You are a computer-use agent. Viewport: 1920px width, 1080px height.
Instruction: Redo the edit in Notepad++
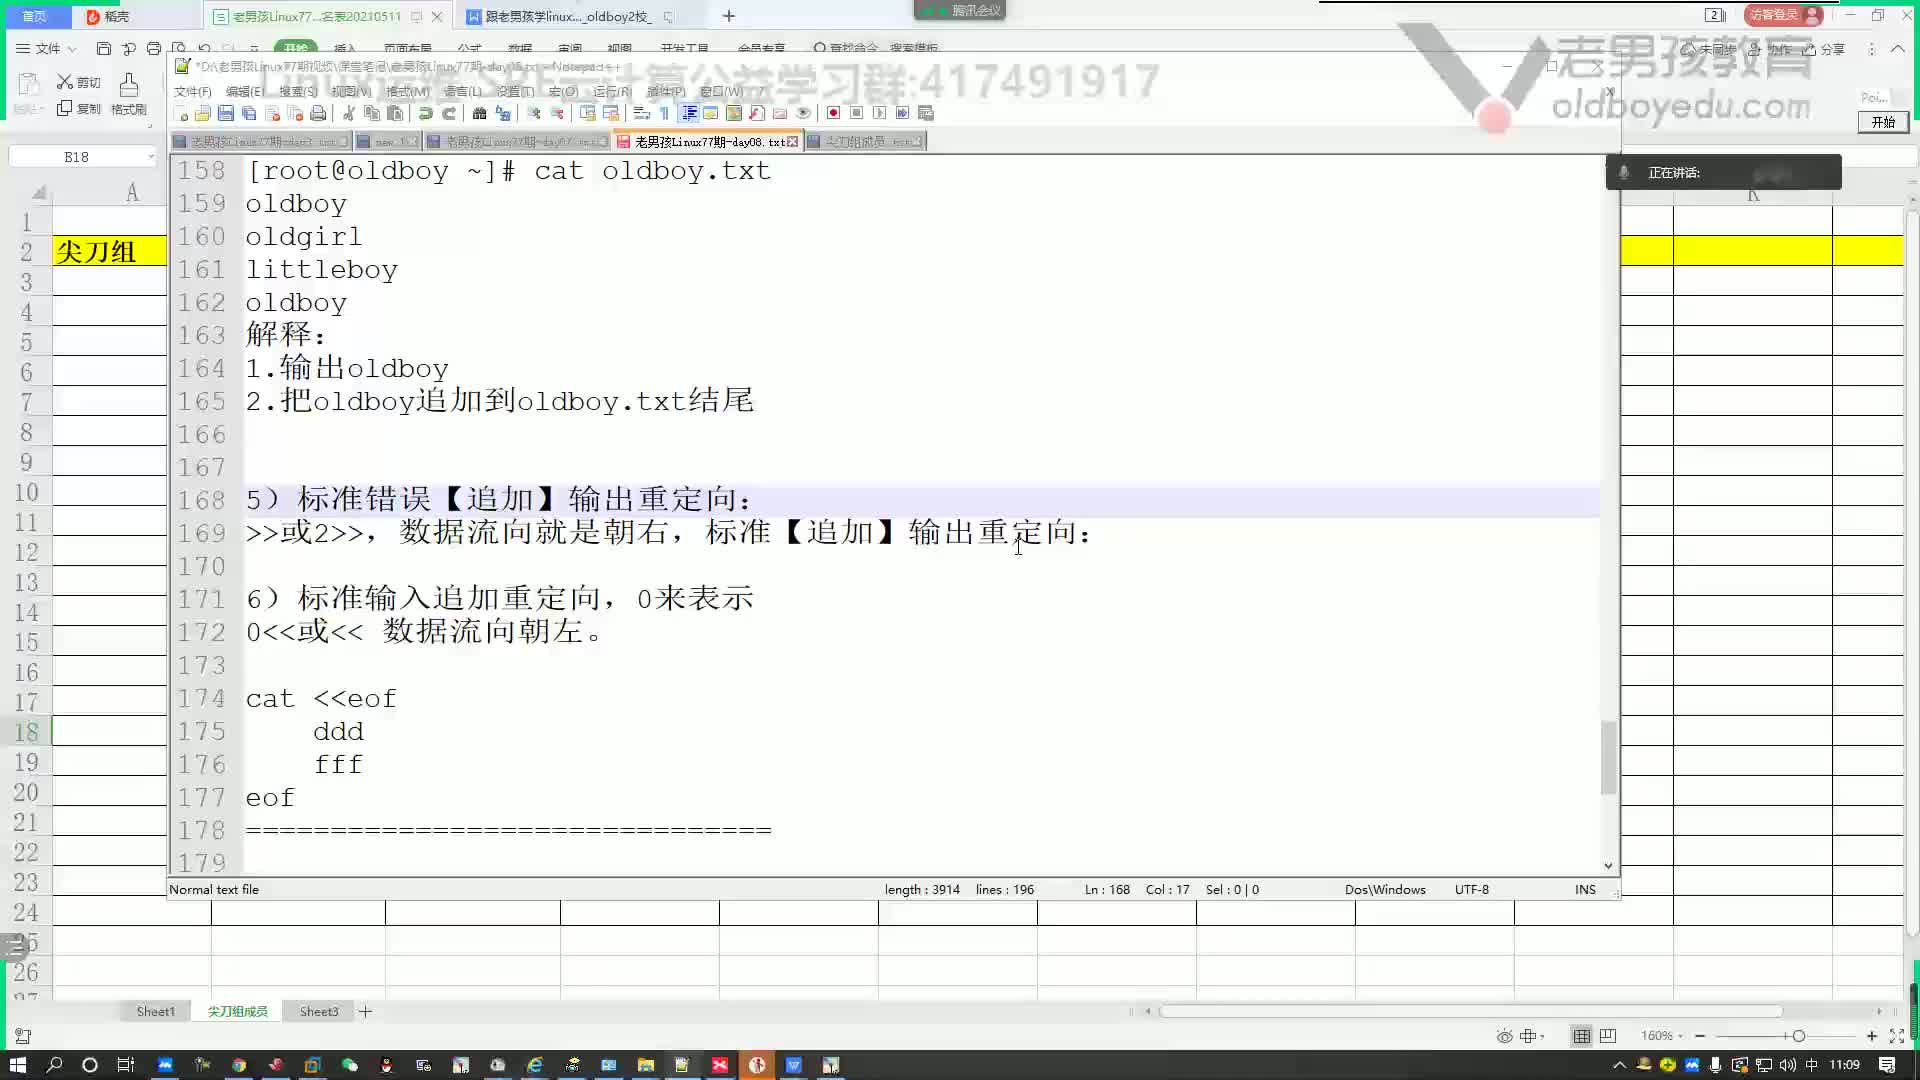click(x=449, y=113)
